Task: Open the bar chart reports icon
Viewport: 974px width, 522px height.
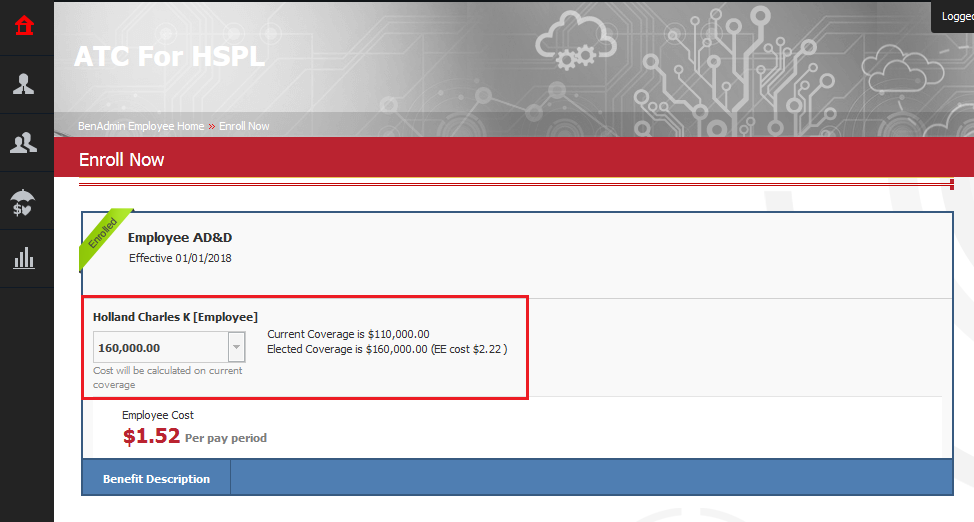Action: [x=25, y=259]
